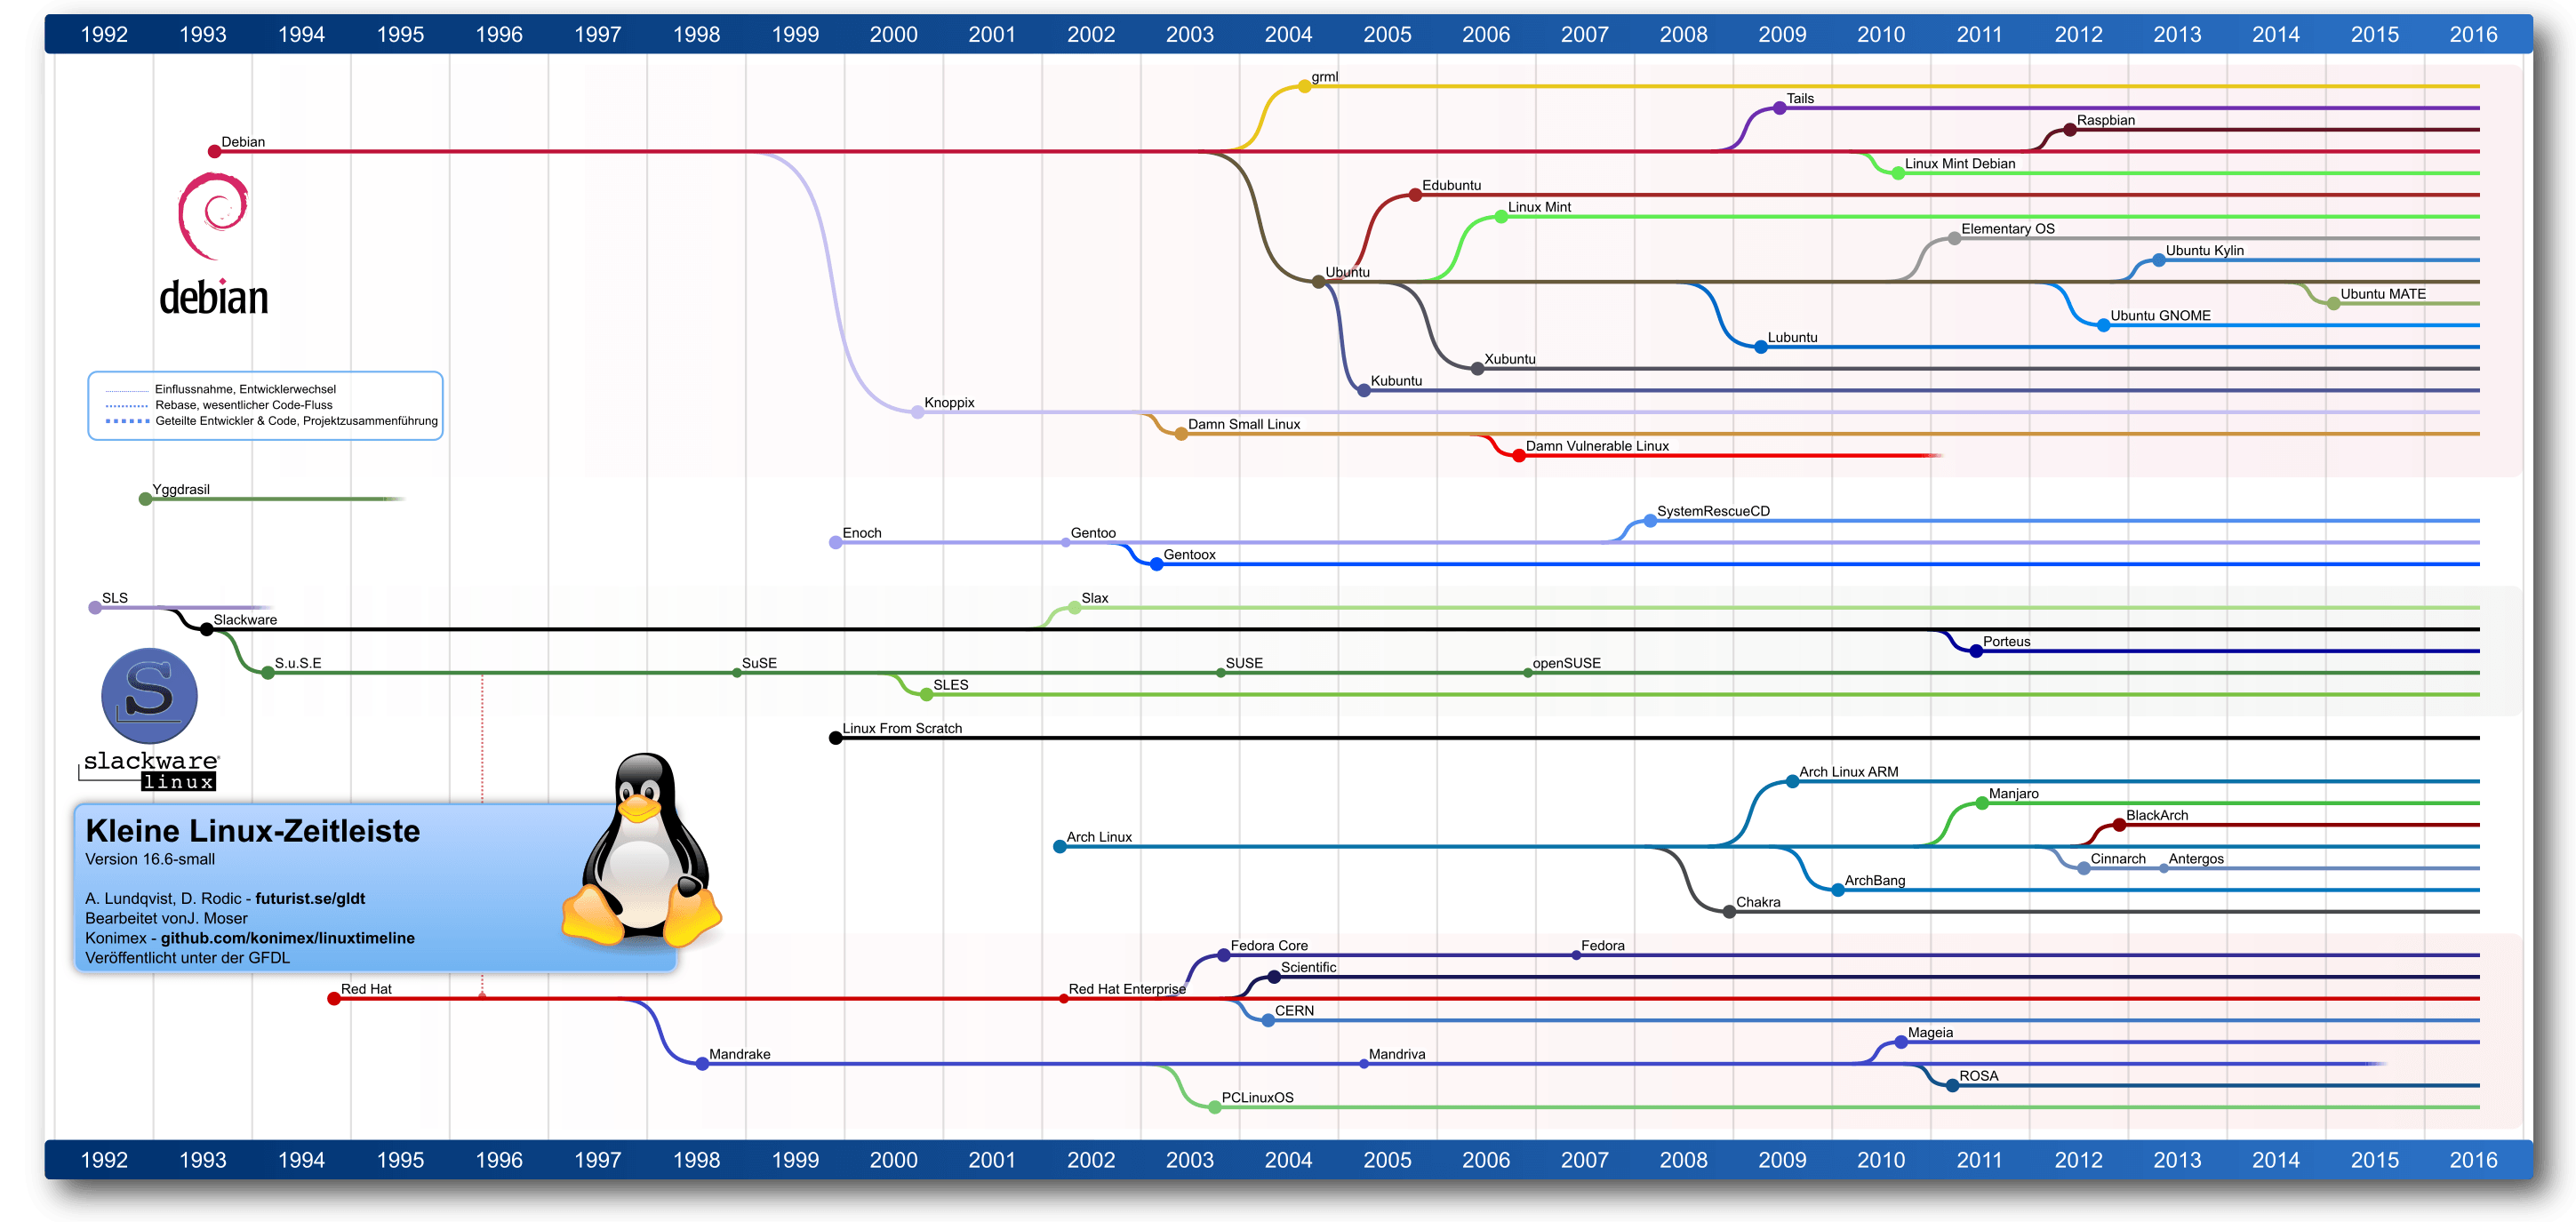Select the Ubuntu branch node

1318,282
